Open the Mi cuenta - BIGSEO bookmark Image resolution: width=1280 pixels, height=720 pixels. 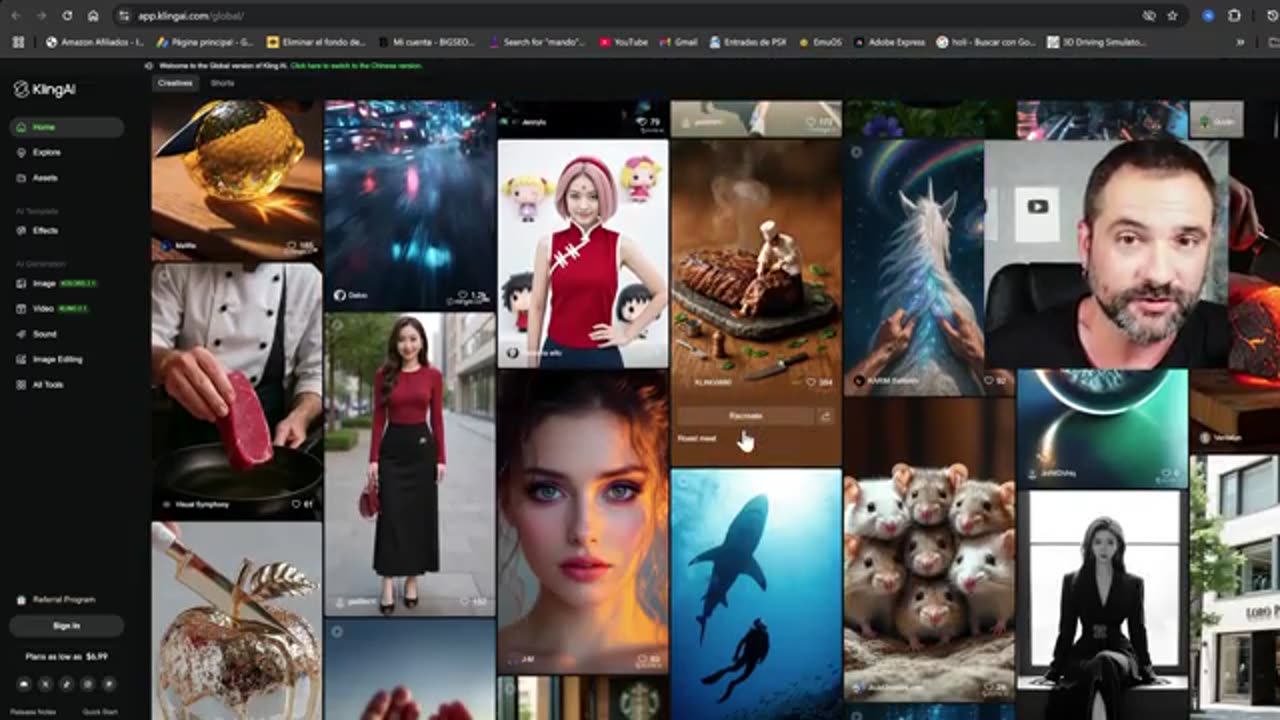427,42
